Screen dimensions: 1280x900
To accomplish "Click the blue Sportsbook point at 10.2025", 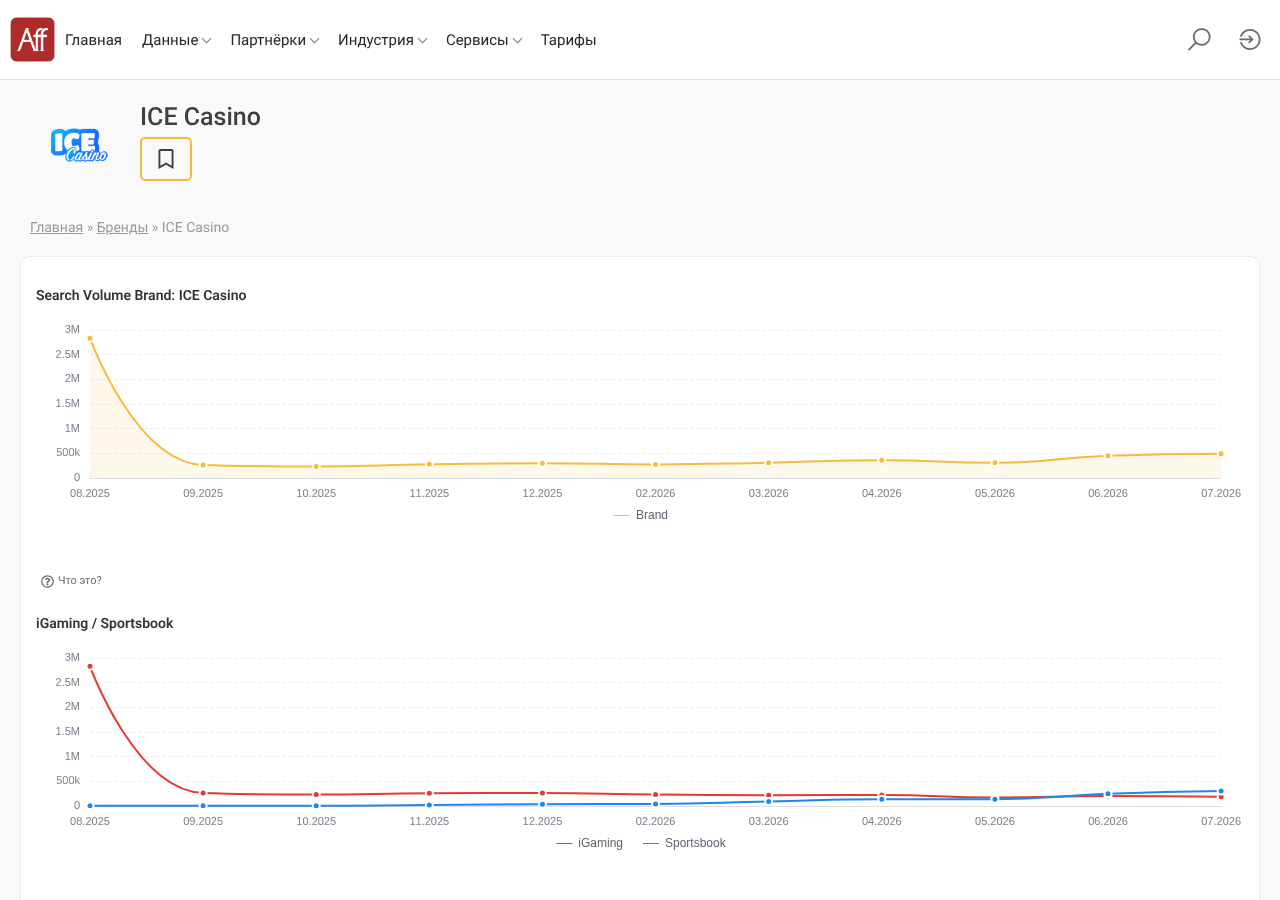I will tap(316, 806).
